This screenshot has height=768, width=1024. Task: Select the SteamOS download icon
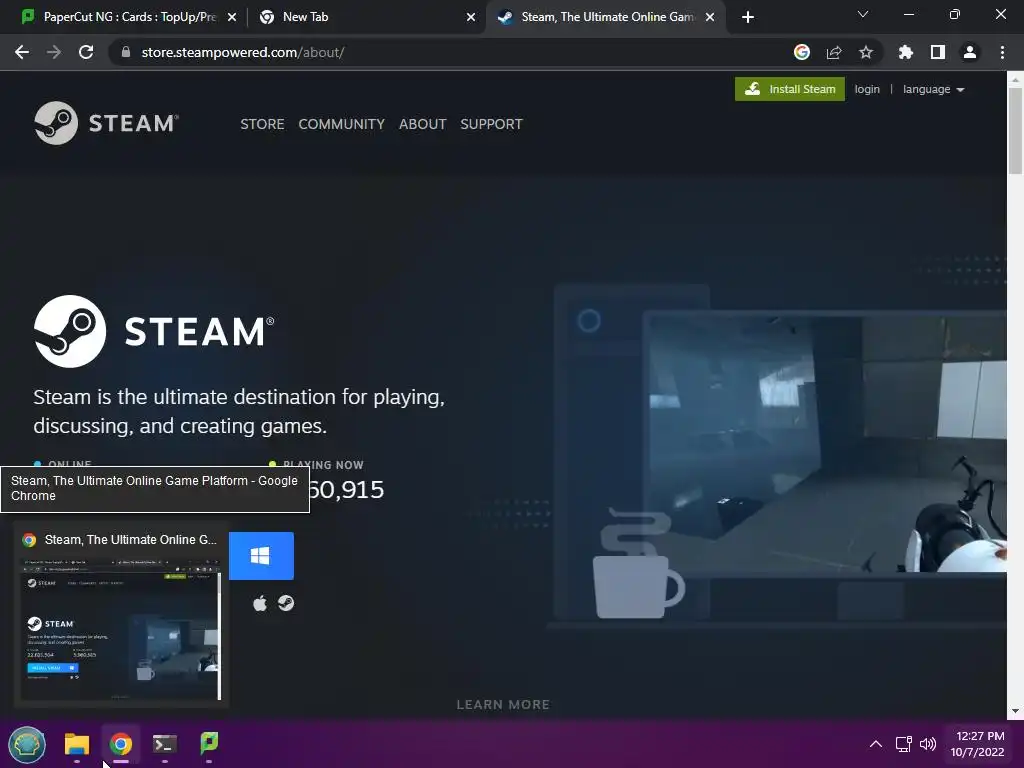tap(286, 603)
